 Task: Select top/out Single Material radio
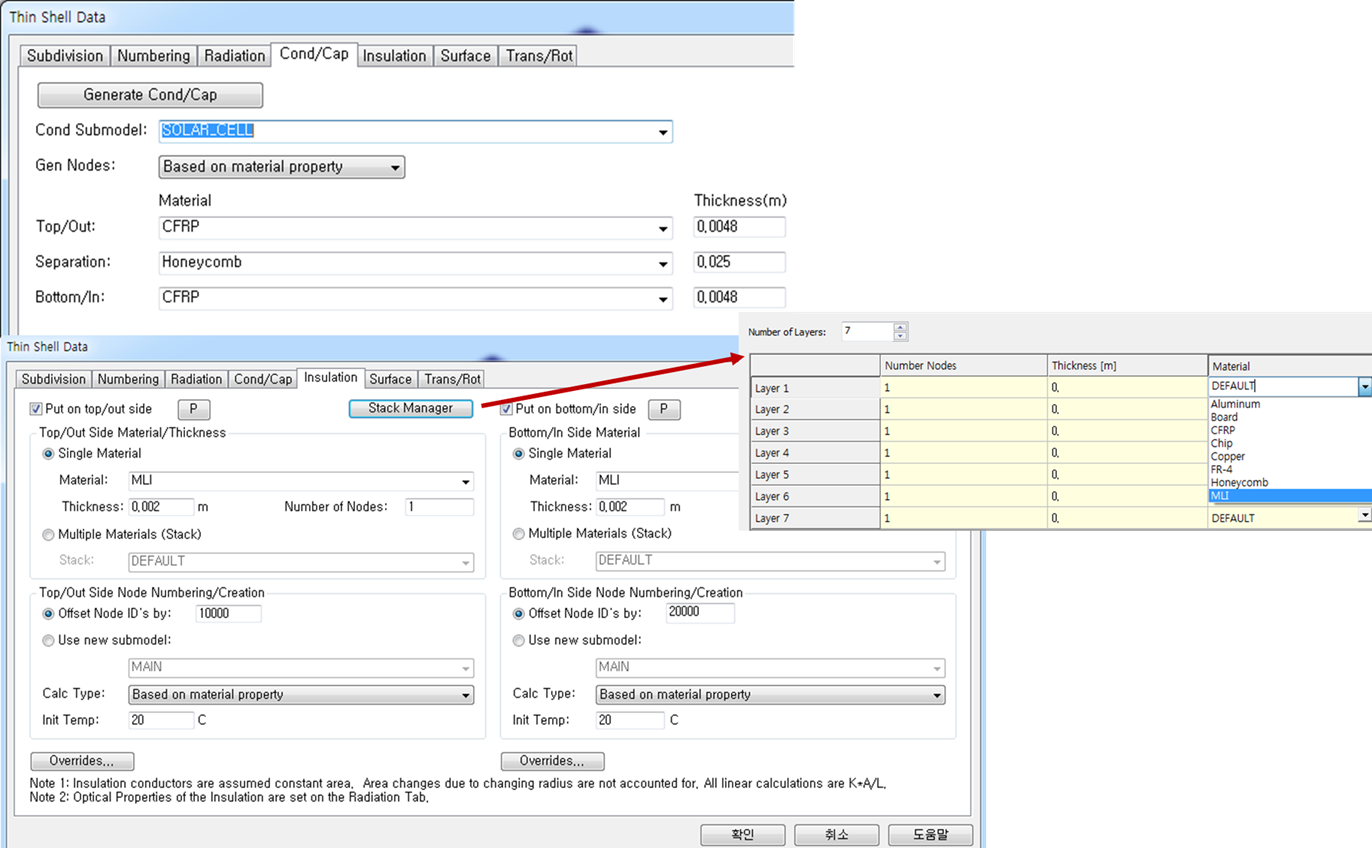click(49, 454)
